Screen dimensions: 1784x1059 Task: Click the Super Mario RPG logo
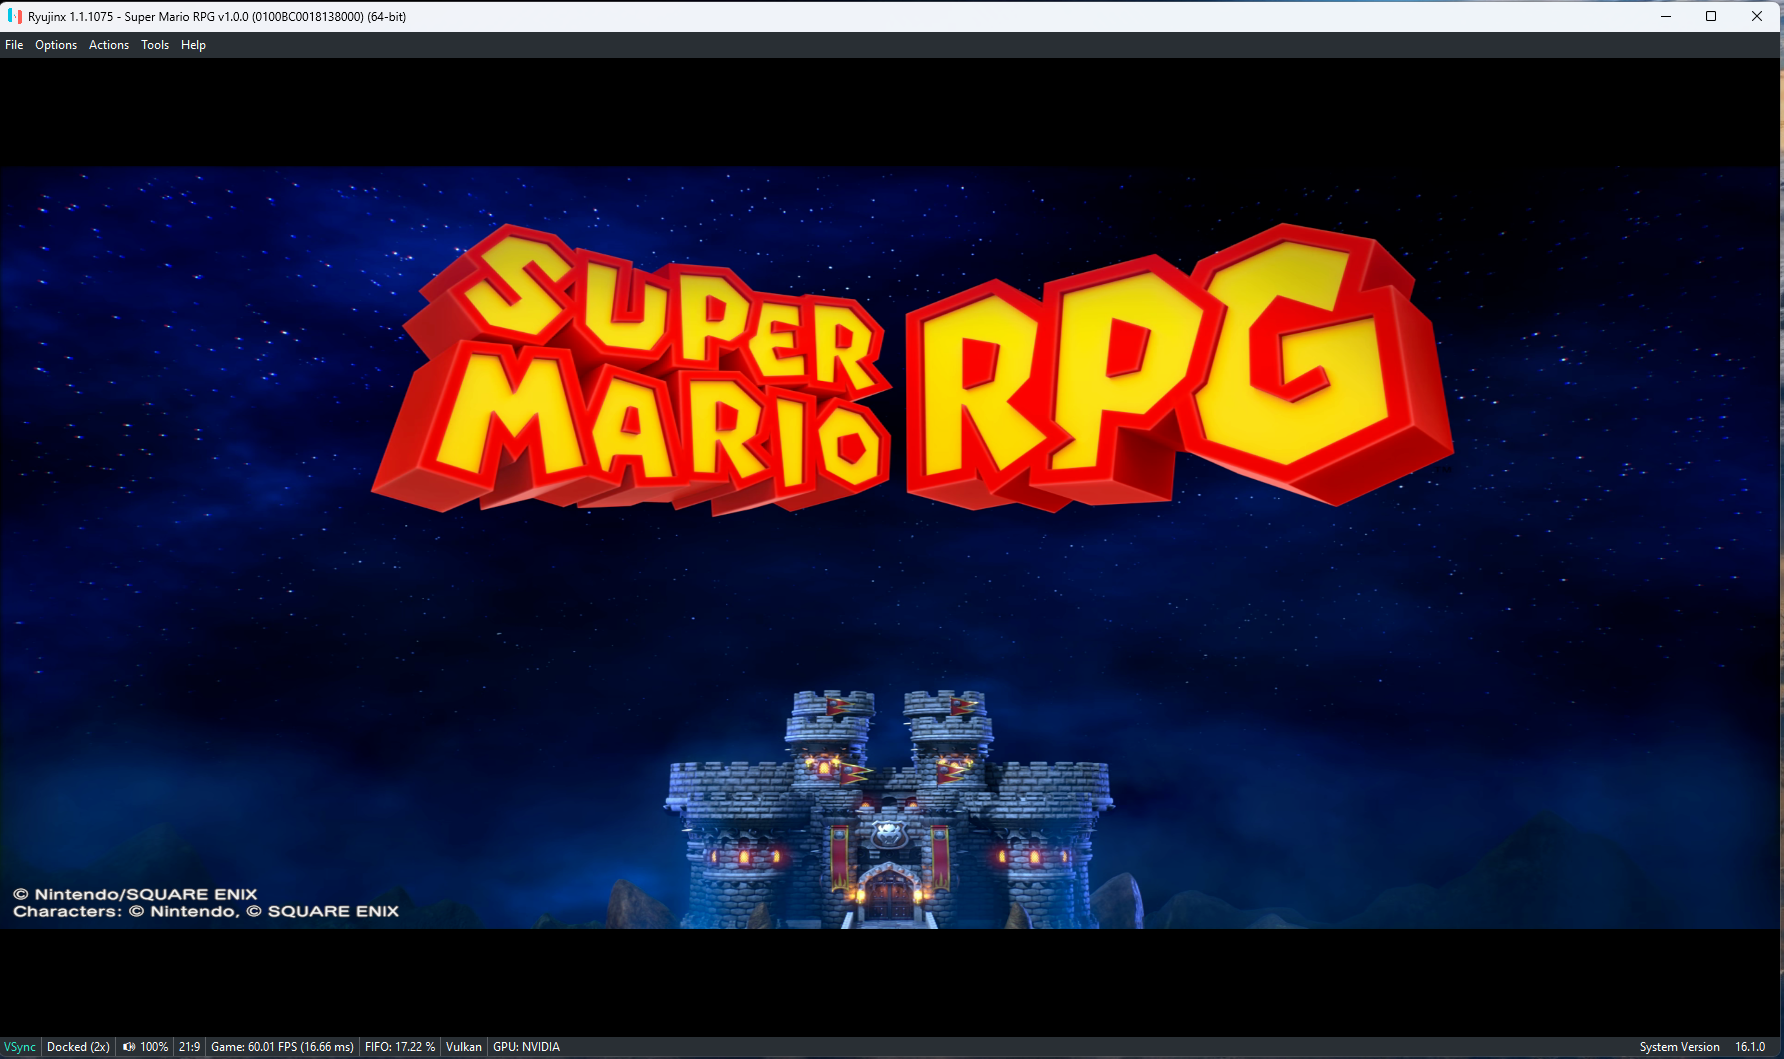pyautogui.click(x=912, y=368)
